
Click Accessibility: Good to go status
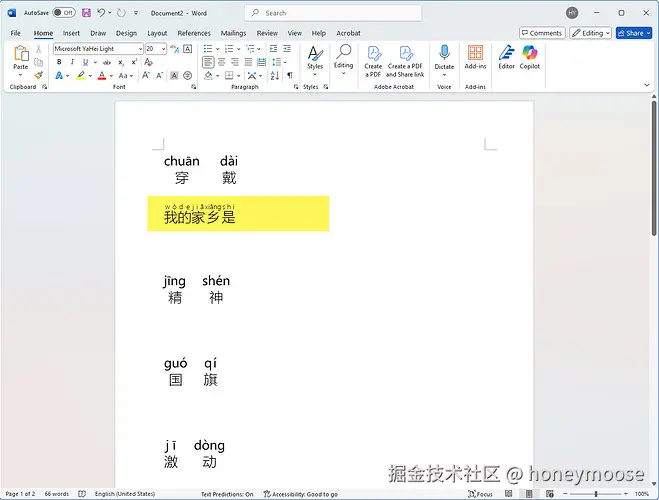click(x=301, y=494)
